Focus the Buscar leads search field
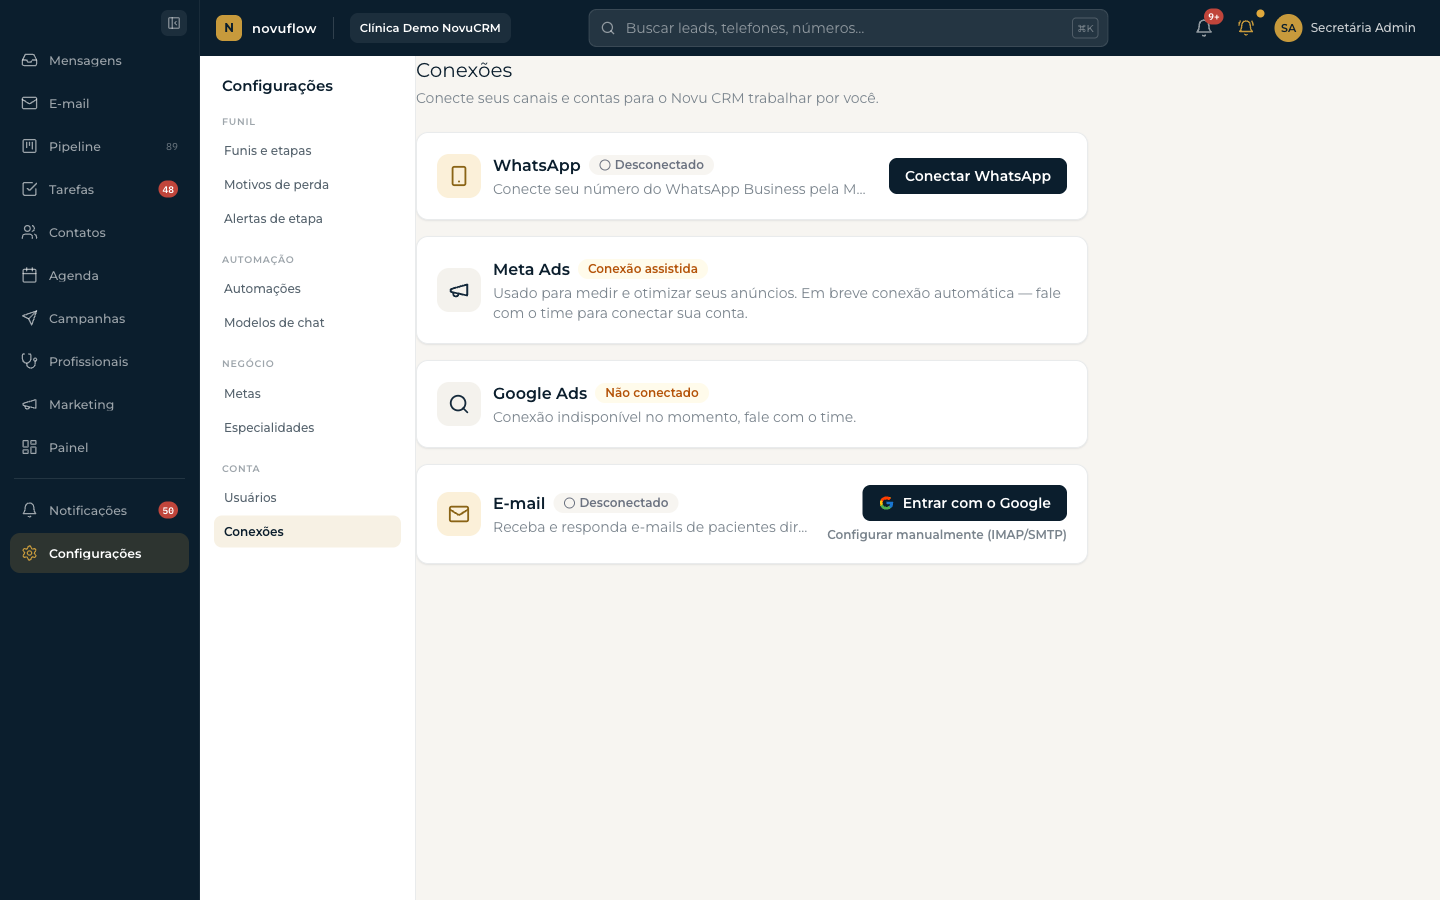Viewport: 1440px width, 900px height. click(x=848, y=28)
